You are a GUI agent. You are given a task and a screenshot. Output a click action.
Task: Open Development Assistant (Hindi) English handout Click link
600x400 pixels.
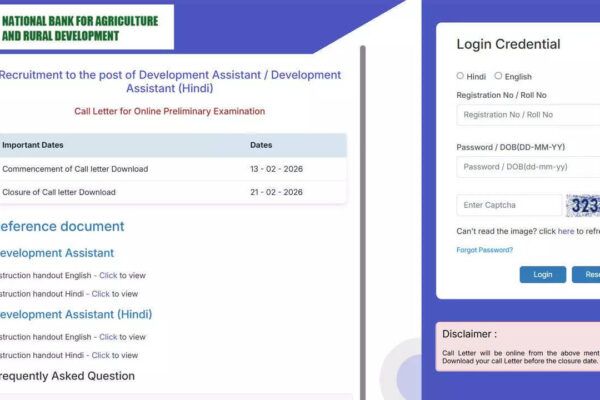coord(108,337)
